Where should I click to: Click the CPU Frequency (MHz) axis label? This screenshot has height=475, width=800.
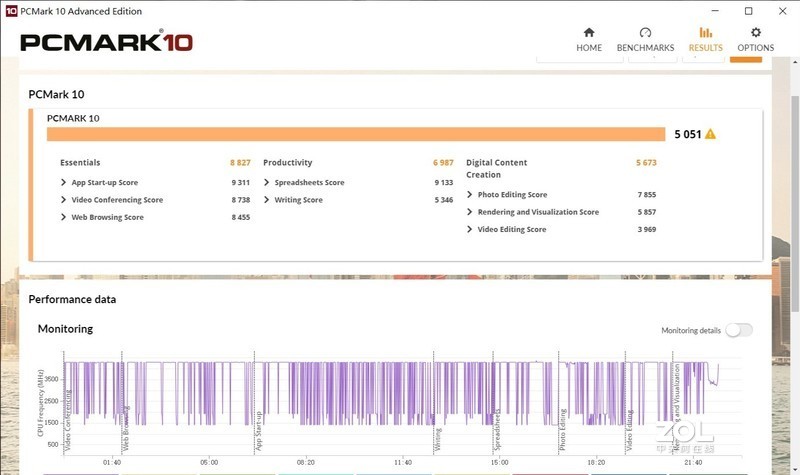[x=40, y=403]
